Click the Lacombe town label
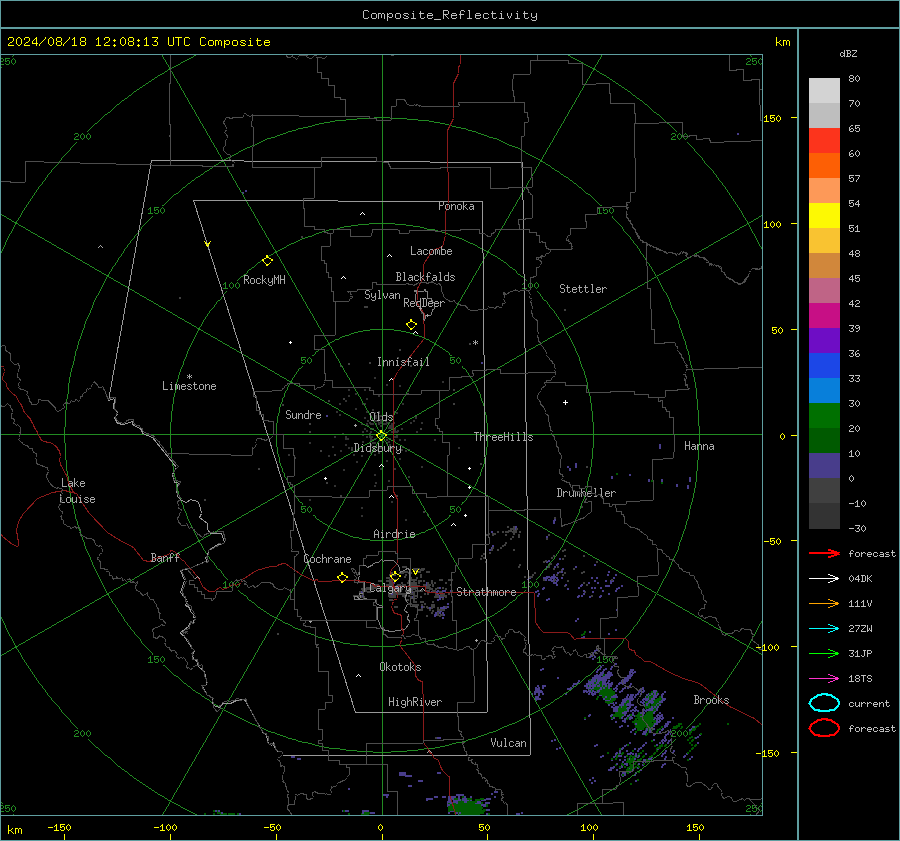The height and width of the screenshot is (841, 900). [x=431, y=251]
